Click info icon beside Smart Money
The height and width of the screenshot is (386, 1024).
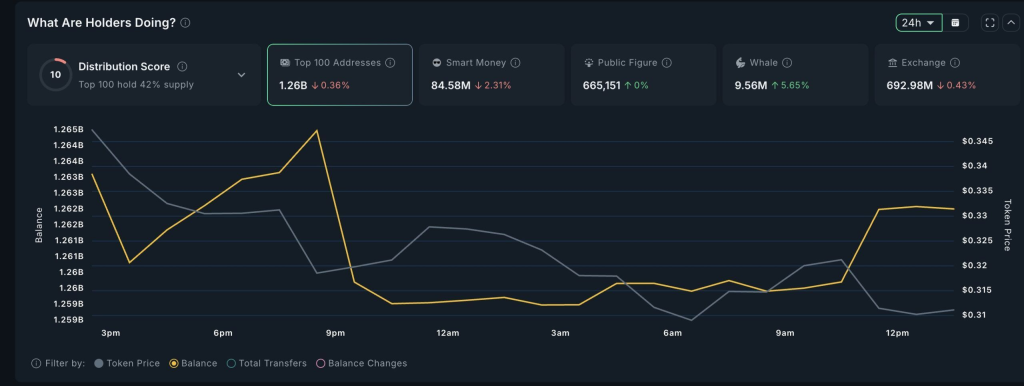(515, 63)
